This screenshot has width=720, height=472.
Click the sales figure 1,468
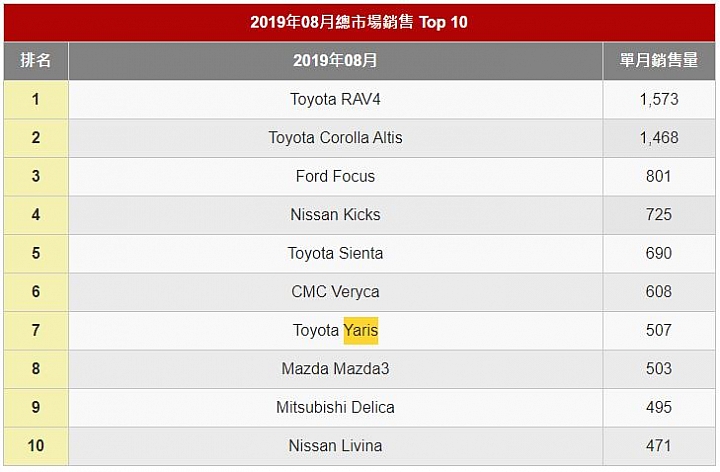click(x=659, y=138)
